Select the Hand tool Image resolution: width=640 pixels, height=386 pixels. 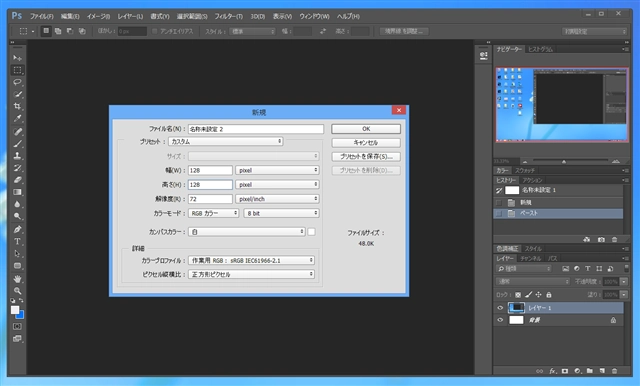(17, 279)
